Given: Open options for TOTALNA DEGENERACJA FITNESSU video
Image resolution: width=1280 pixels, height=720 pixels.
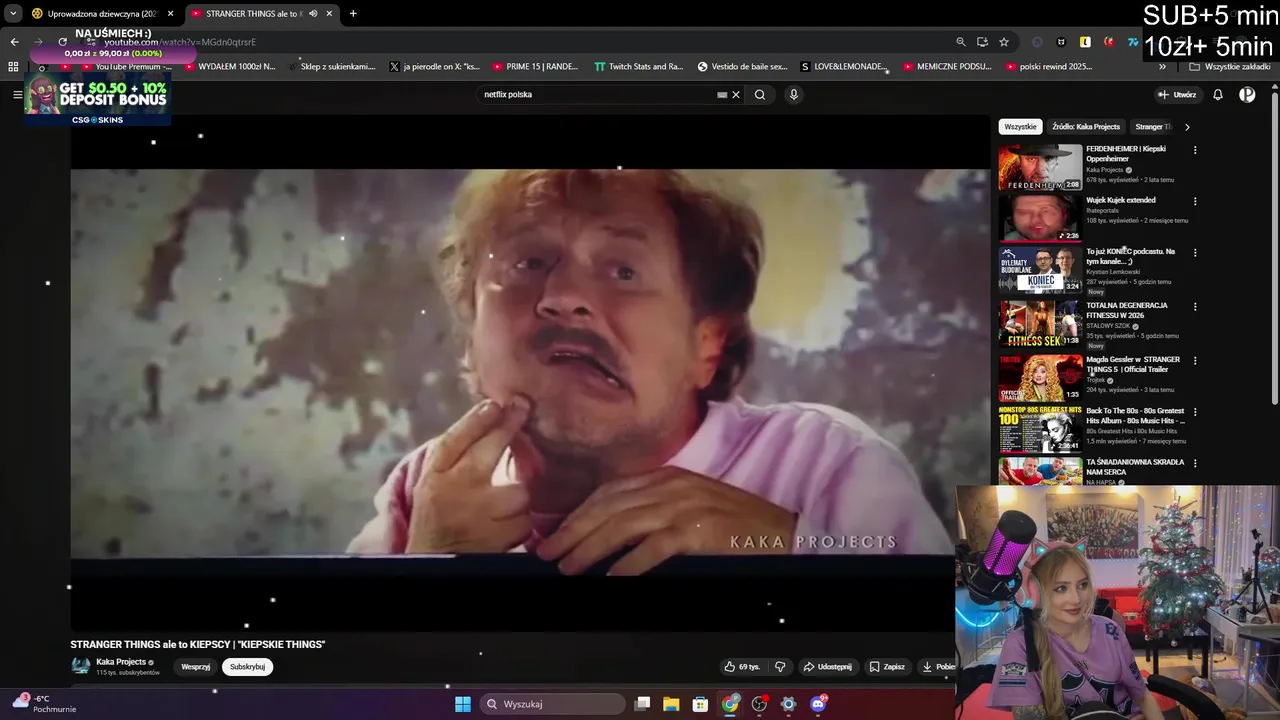Looking at the screenshot, I should click(1195, 307).
